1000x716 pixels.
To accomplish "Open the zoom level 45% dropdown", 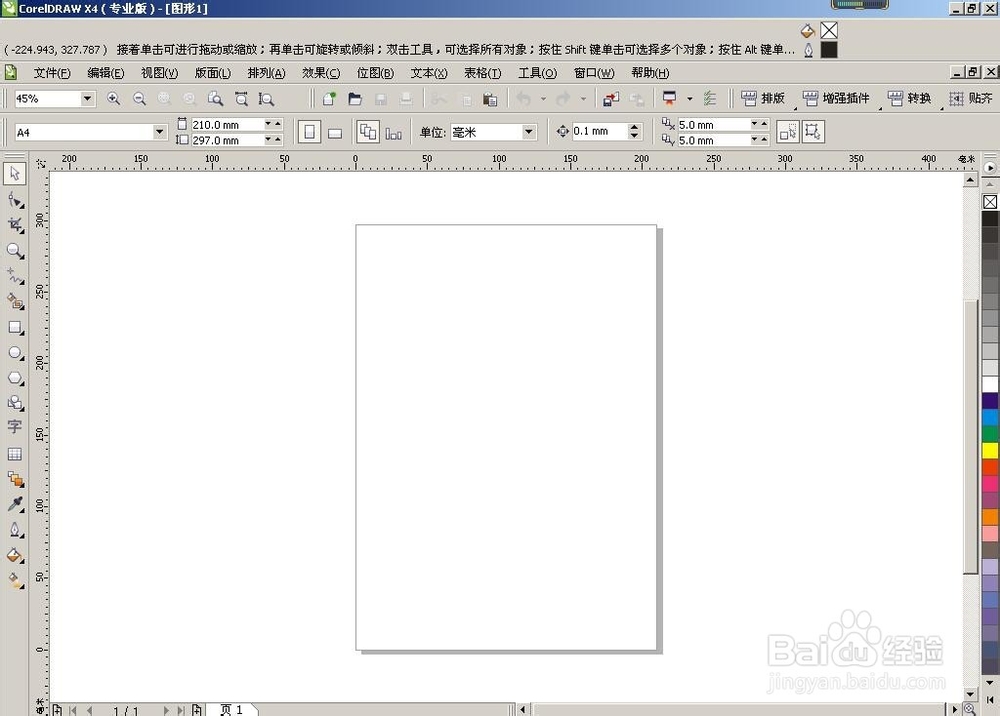I will pos(87,99).
